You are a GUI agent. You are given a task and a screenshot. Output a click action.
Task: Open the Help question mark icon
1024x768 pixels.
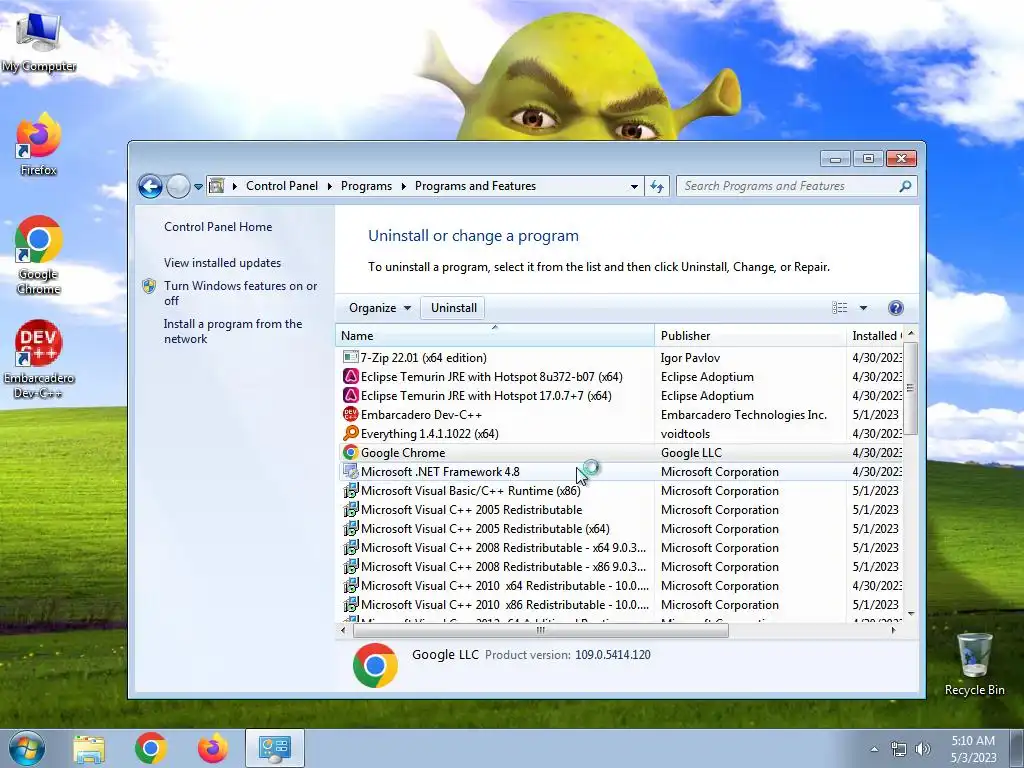[x=896, y=308]
